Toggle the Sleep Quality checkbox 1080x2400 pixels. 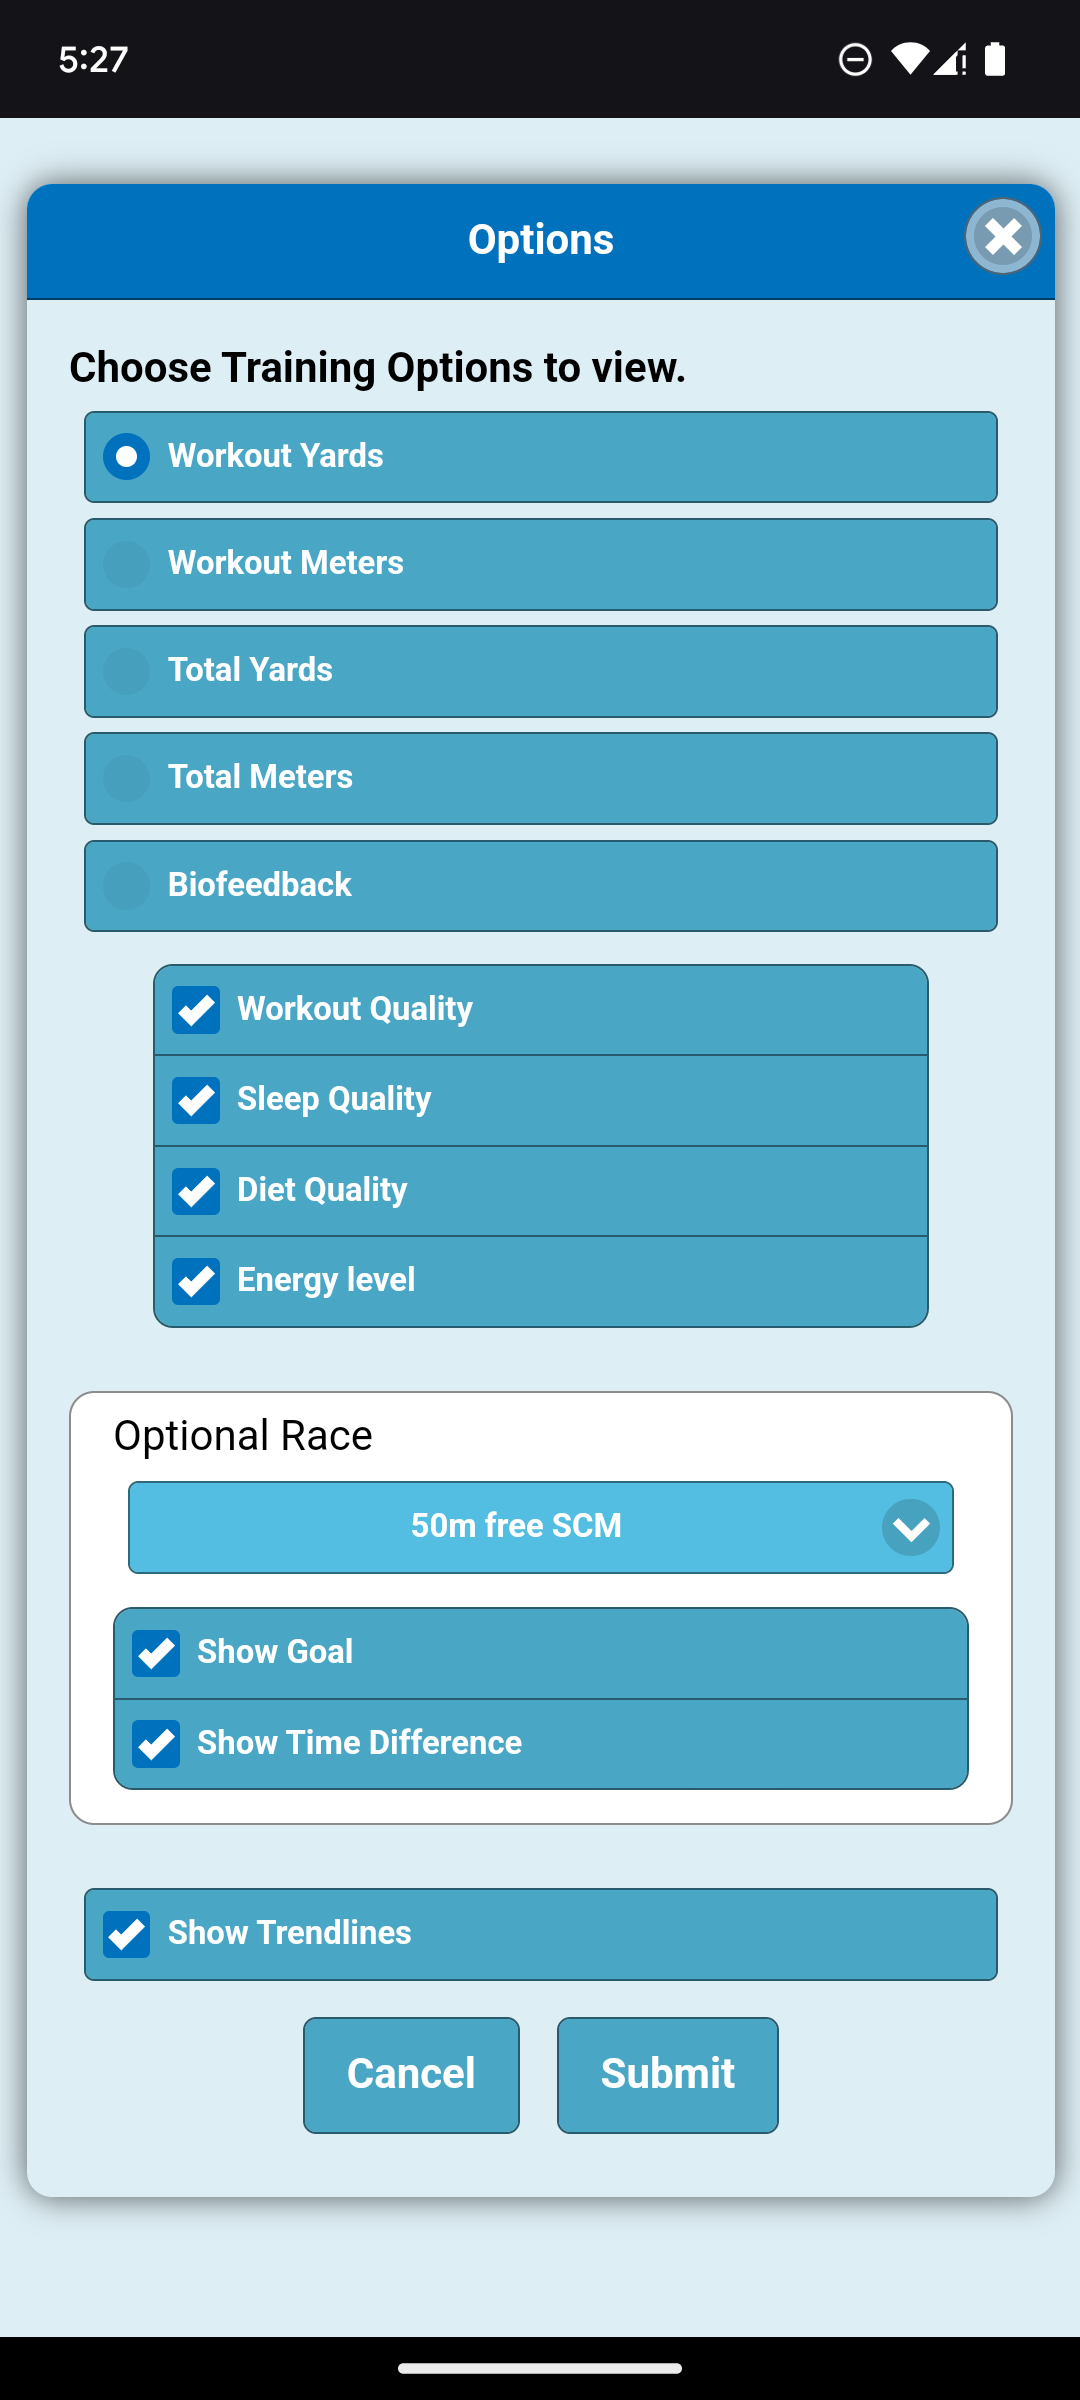point(196,1100)
